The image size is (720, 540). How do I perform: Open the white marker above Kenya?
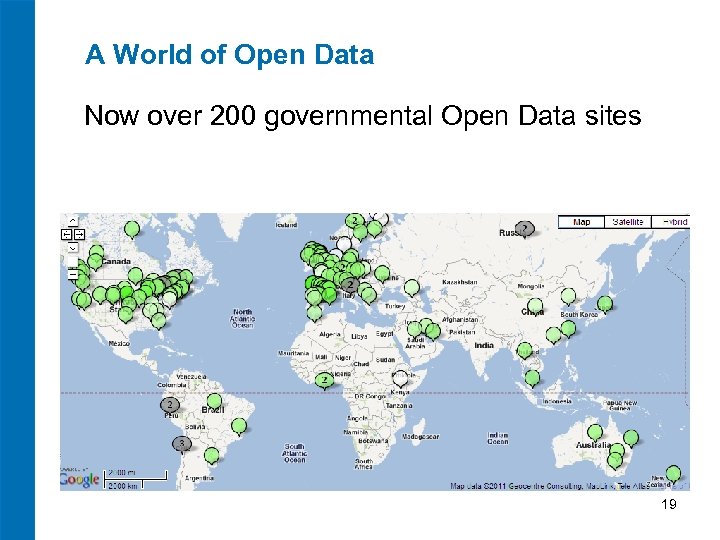pyautogui.click(x=400, y=377)
